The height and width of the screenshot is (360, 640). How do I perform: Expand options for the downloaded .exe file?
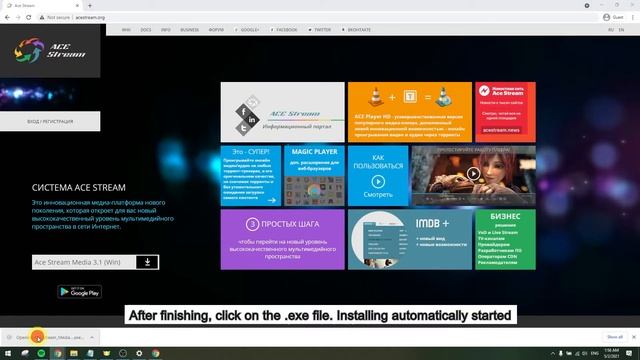click(92, 338)
